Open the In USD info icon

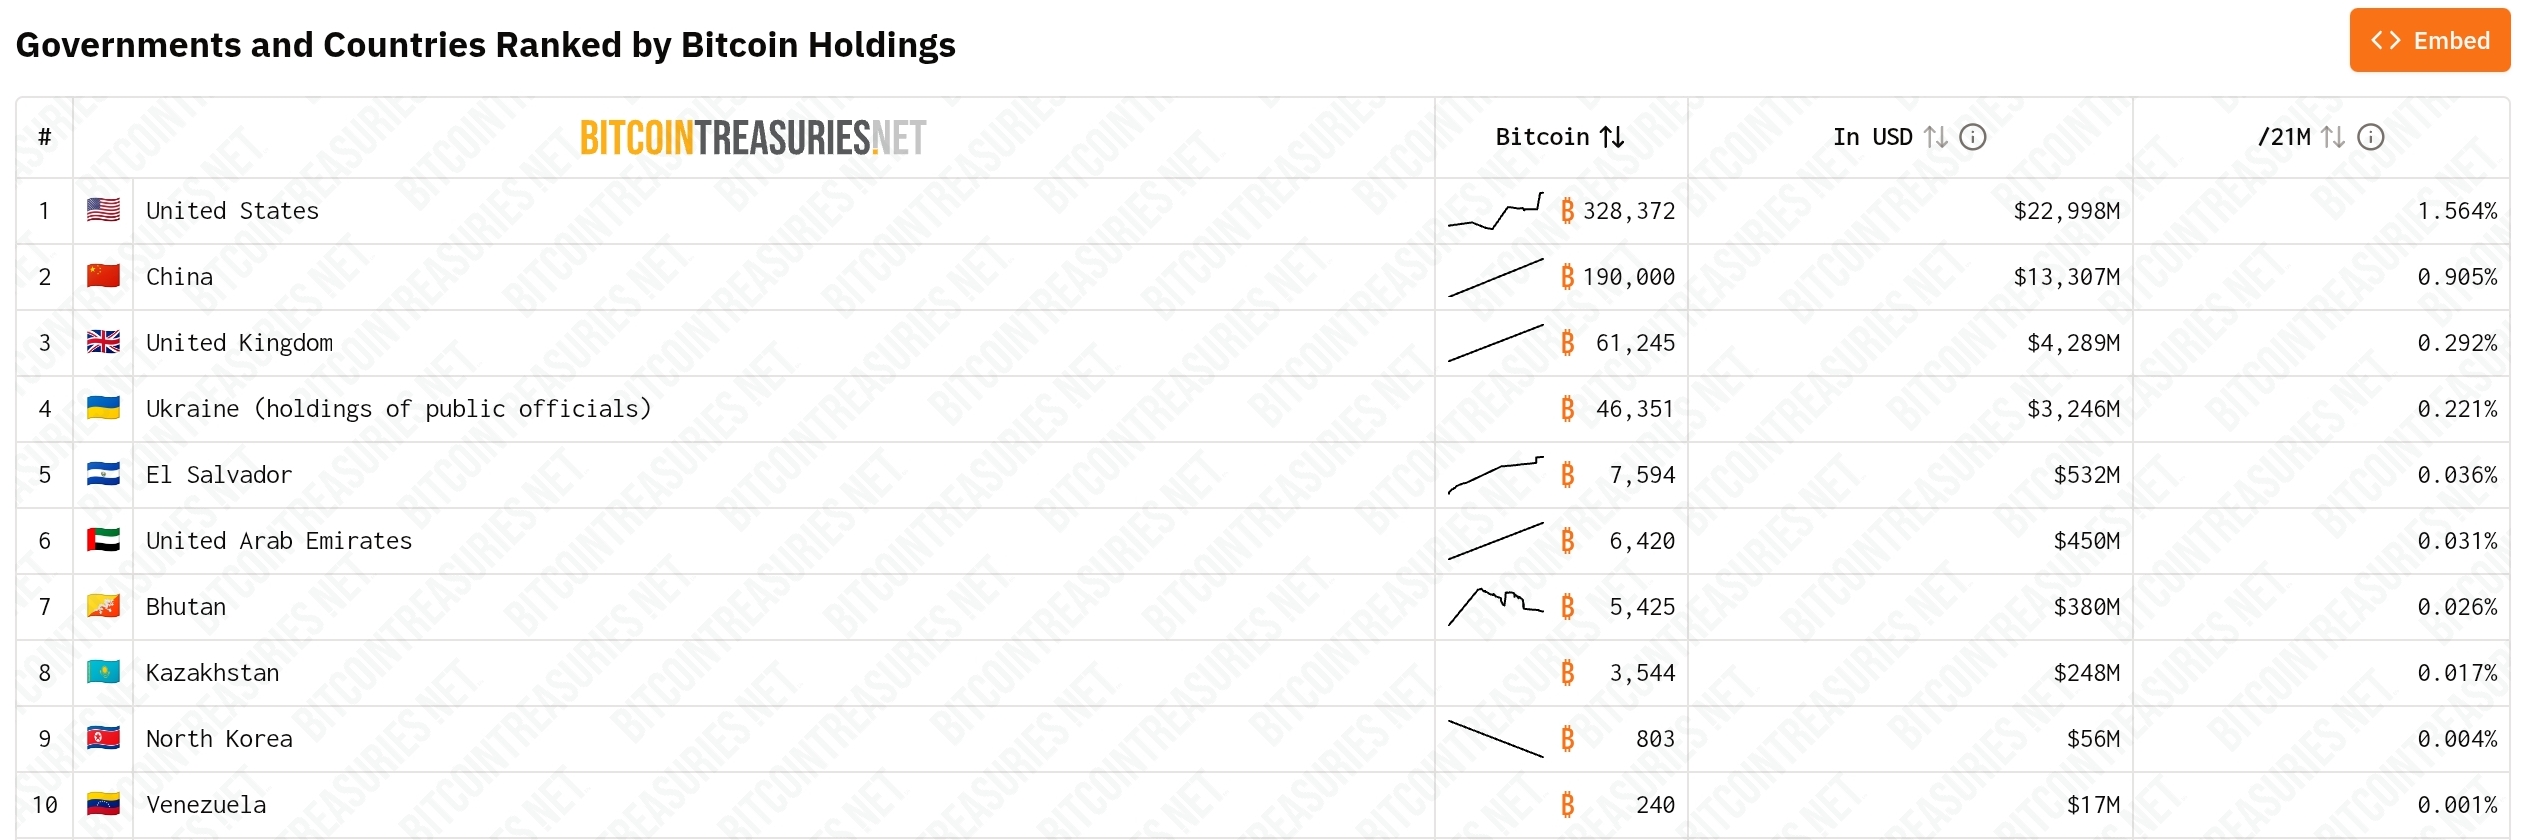1972,137
